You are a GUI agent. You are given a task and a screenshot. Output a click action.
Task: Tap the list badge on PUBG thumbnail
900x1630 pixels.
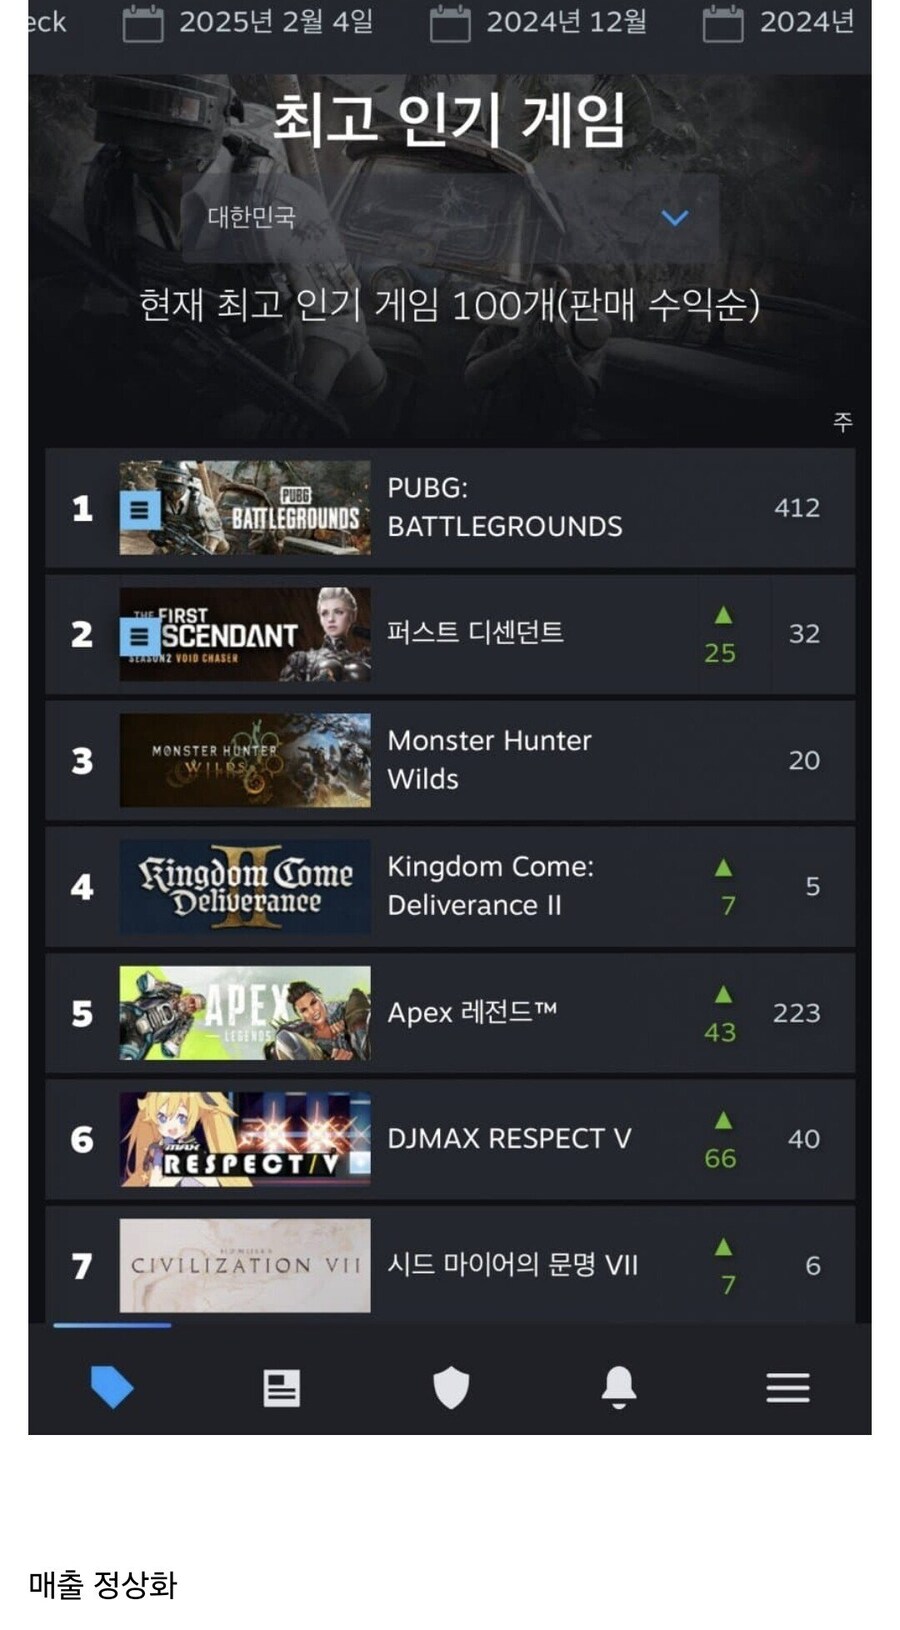[x=140, y=511]
